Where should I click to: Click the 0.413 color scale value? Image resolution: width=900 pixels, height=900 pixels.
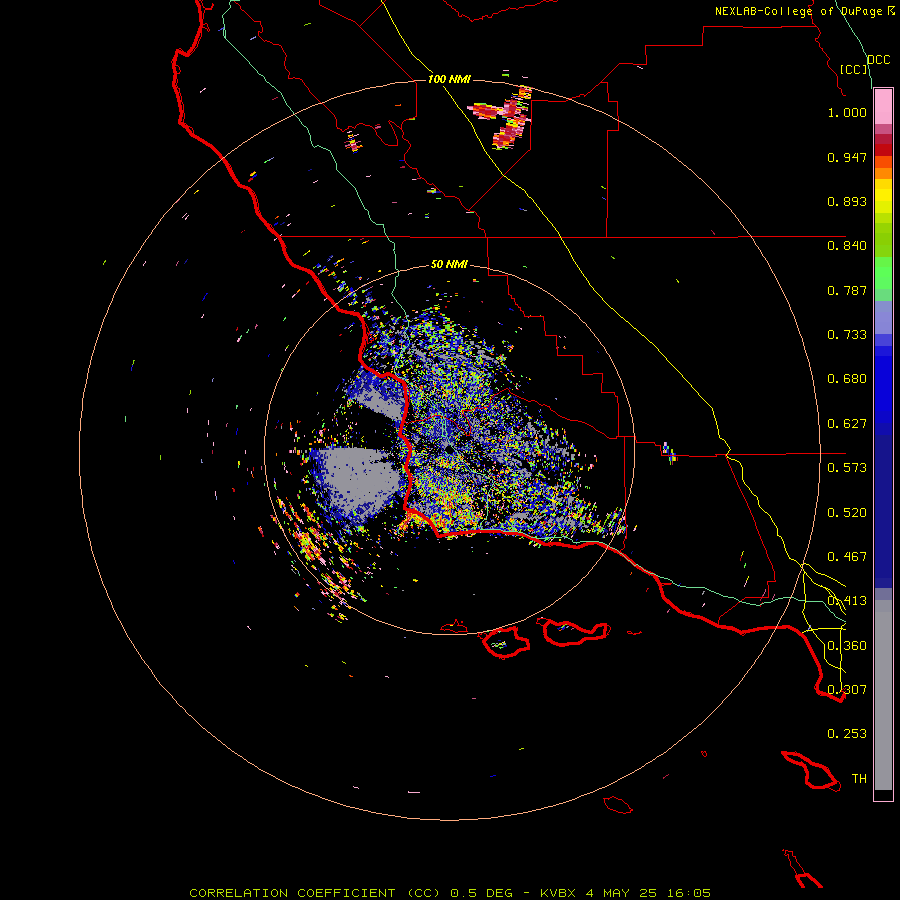pos(847,601)
